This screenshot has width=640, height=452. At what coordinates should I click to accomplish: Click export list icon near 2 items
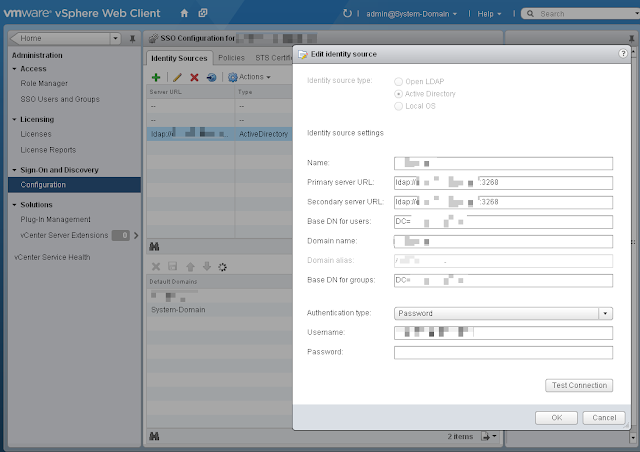pos(485,436)
